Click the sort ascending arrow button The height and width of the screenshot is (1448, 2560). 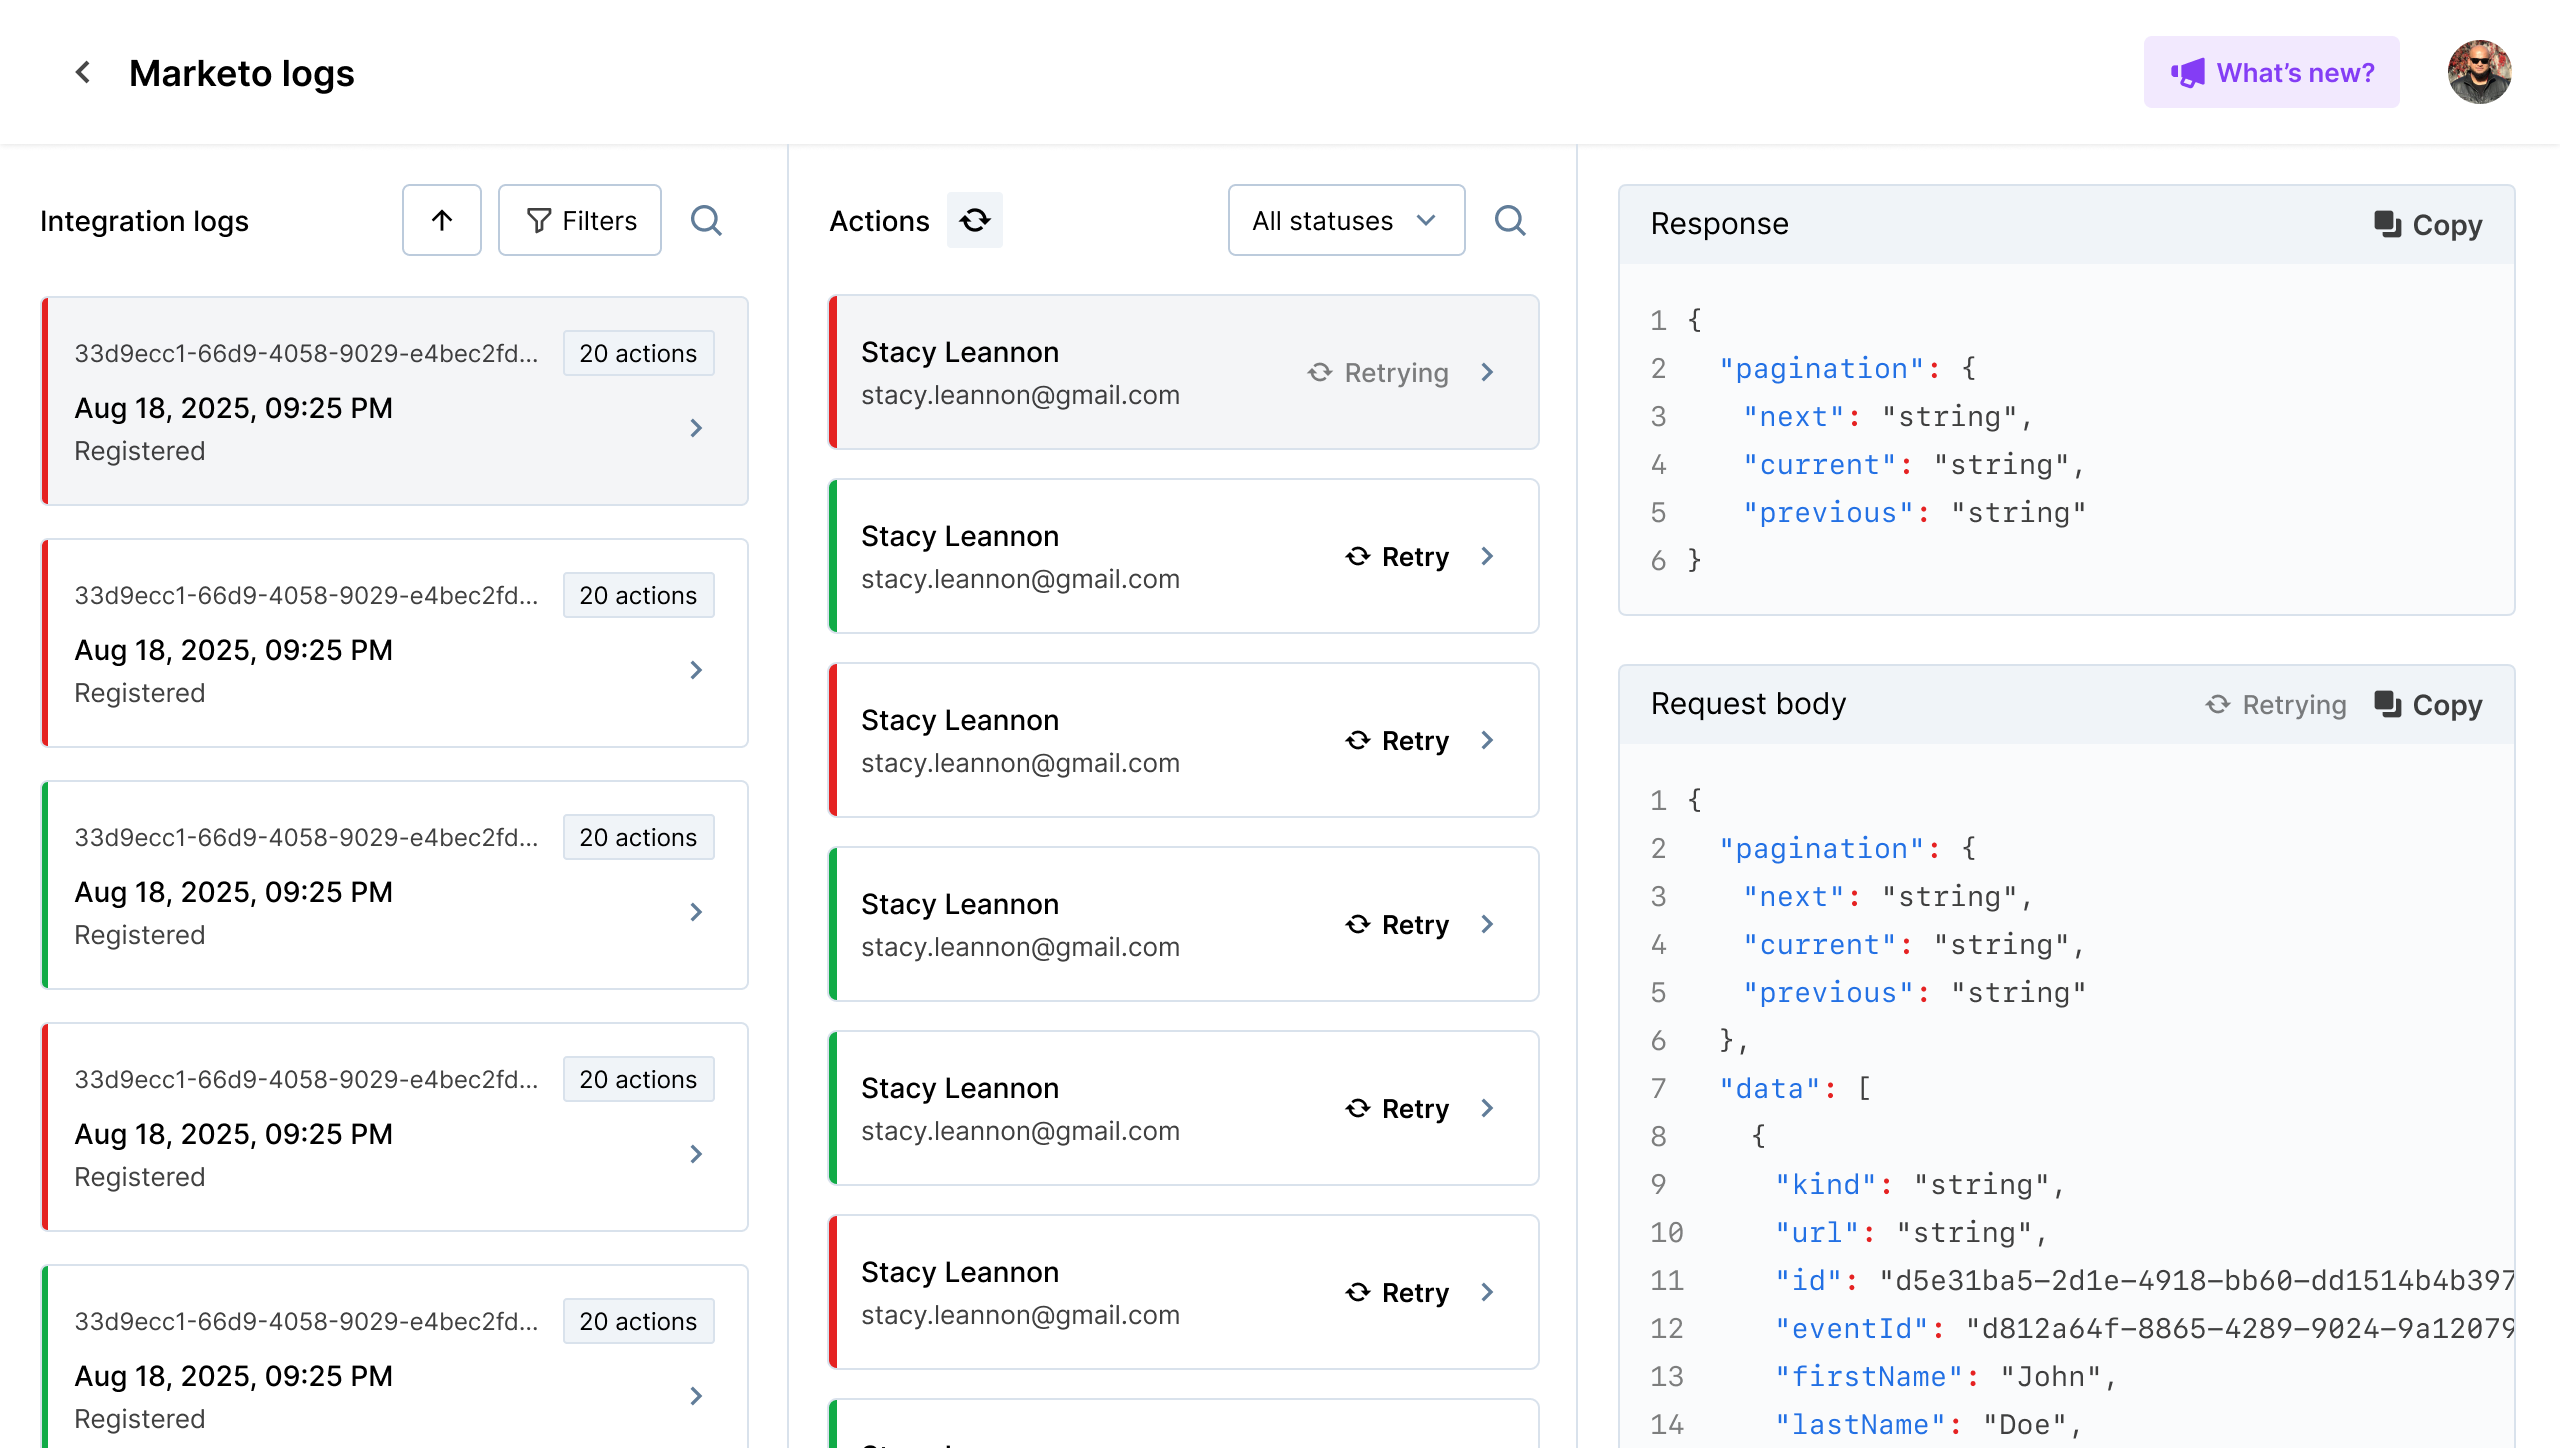click(x=441, y=220)
